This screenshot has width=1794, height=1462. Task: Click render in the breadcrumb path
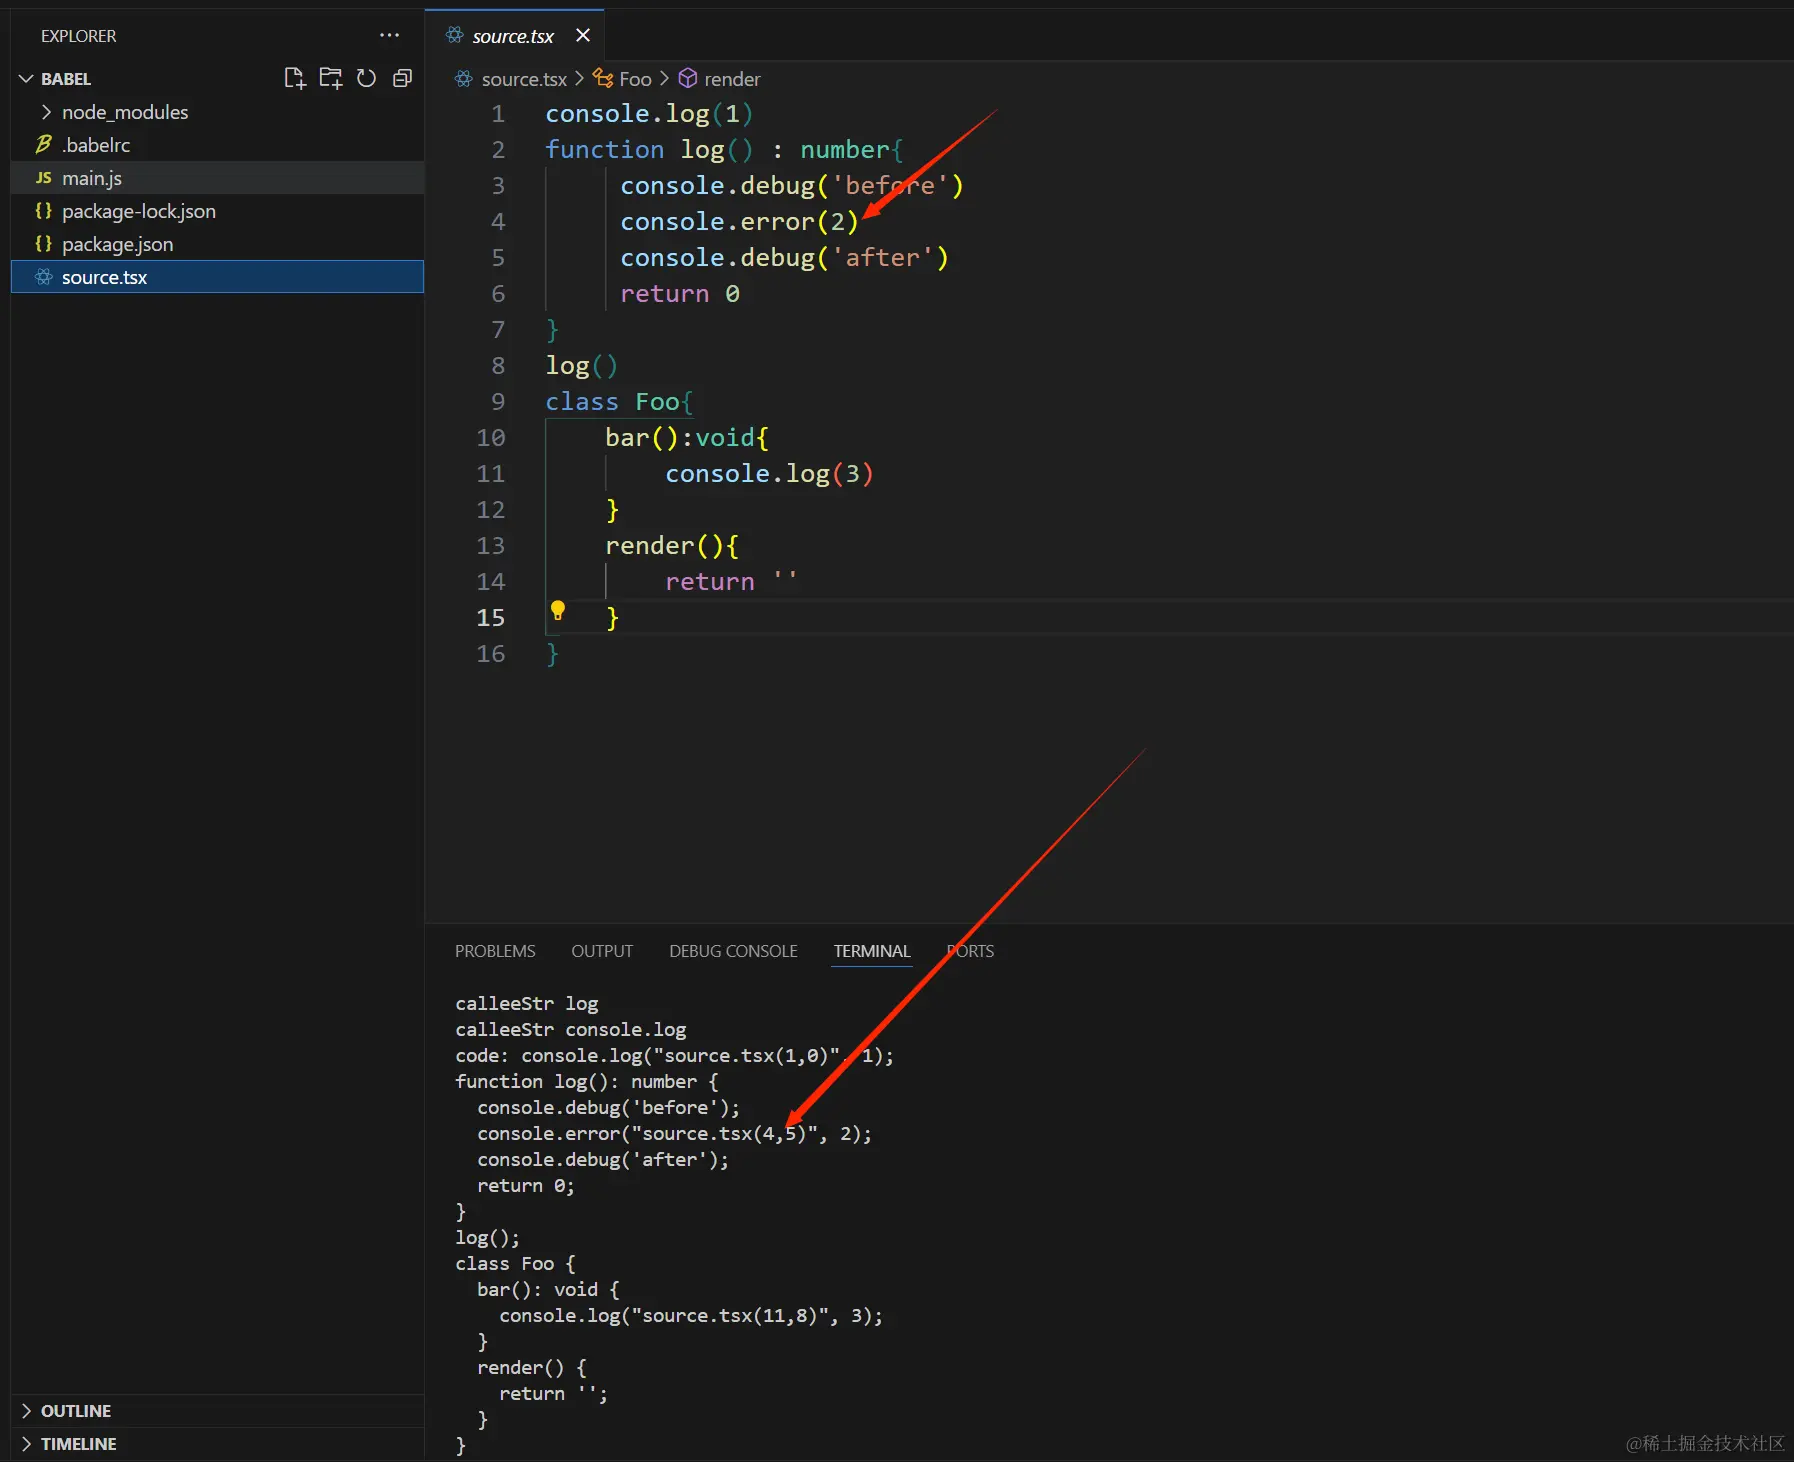[732, 79]
